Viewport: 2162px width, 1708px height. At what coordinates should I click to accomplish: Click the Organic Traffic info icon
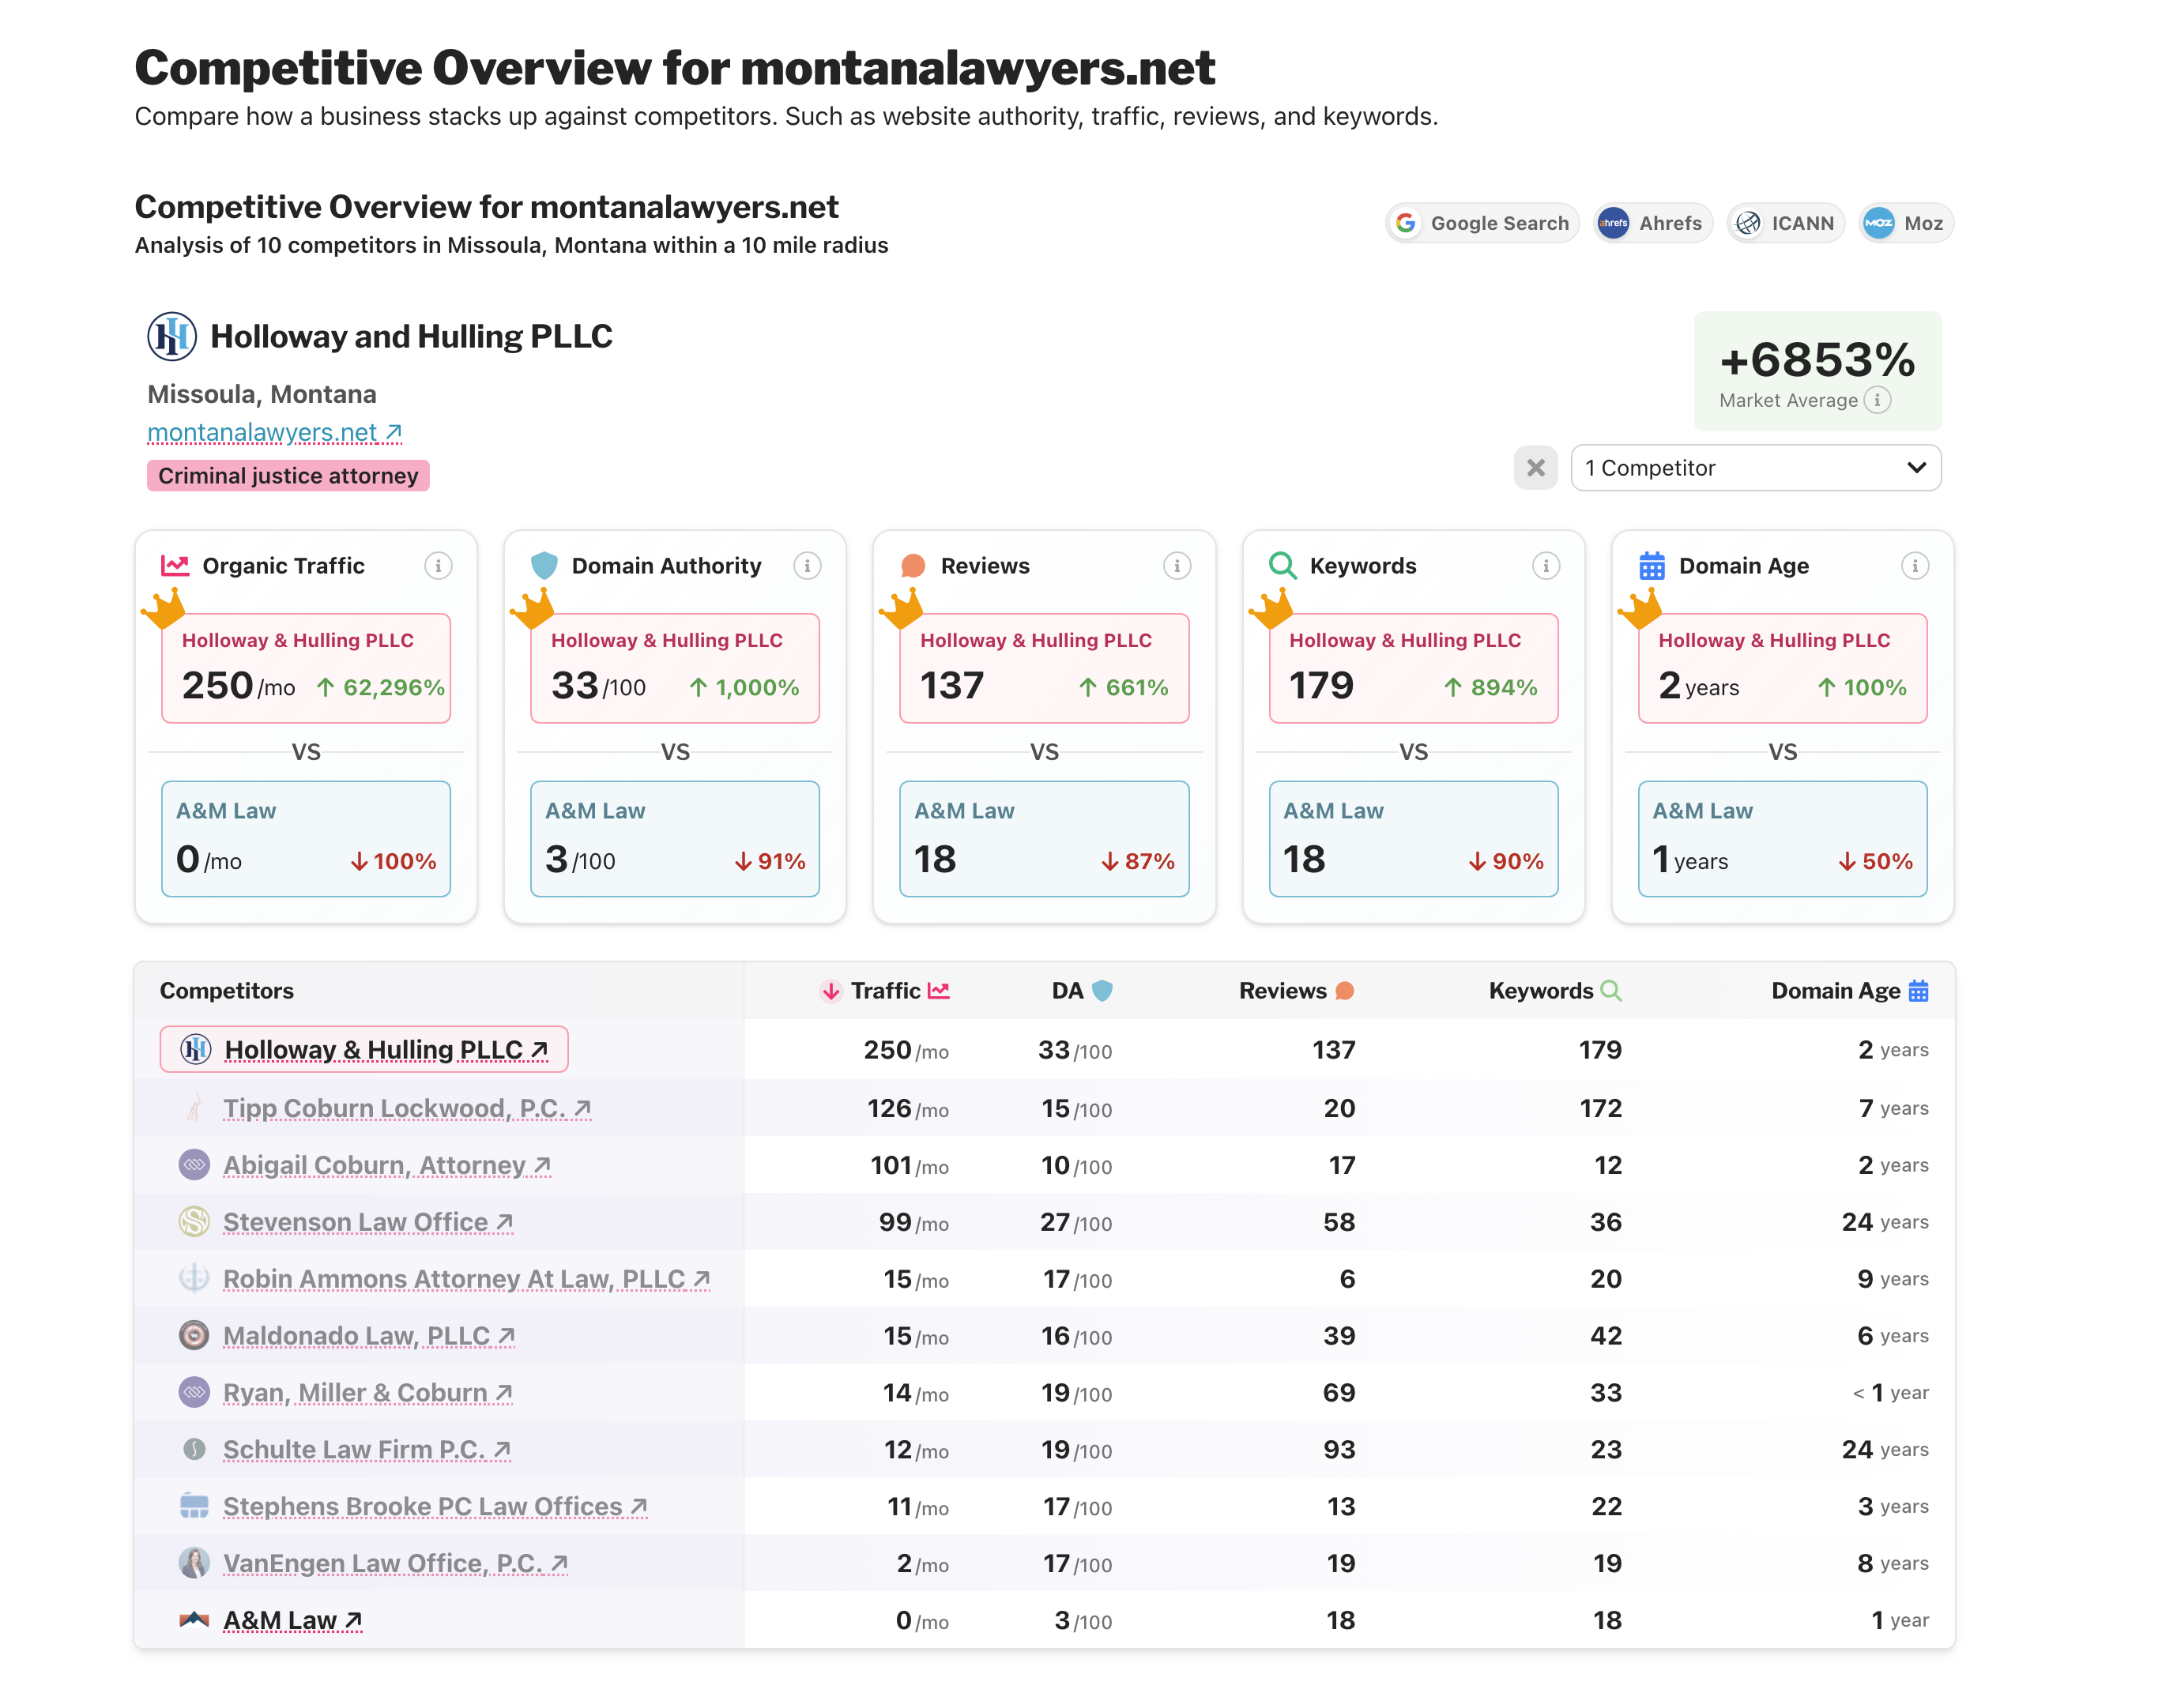pyautogui.click(x=438, y=566)
